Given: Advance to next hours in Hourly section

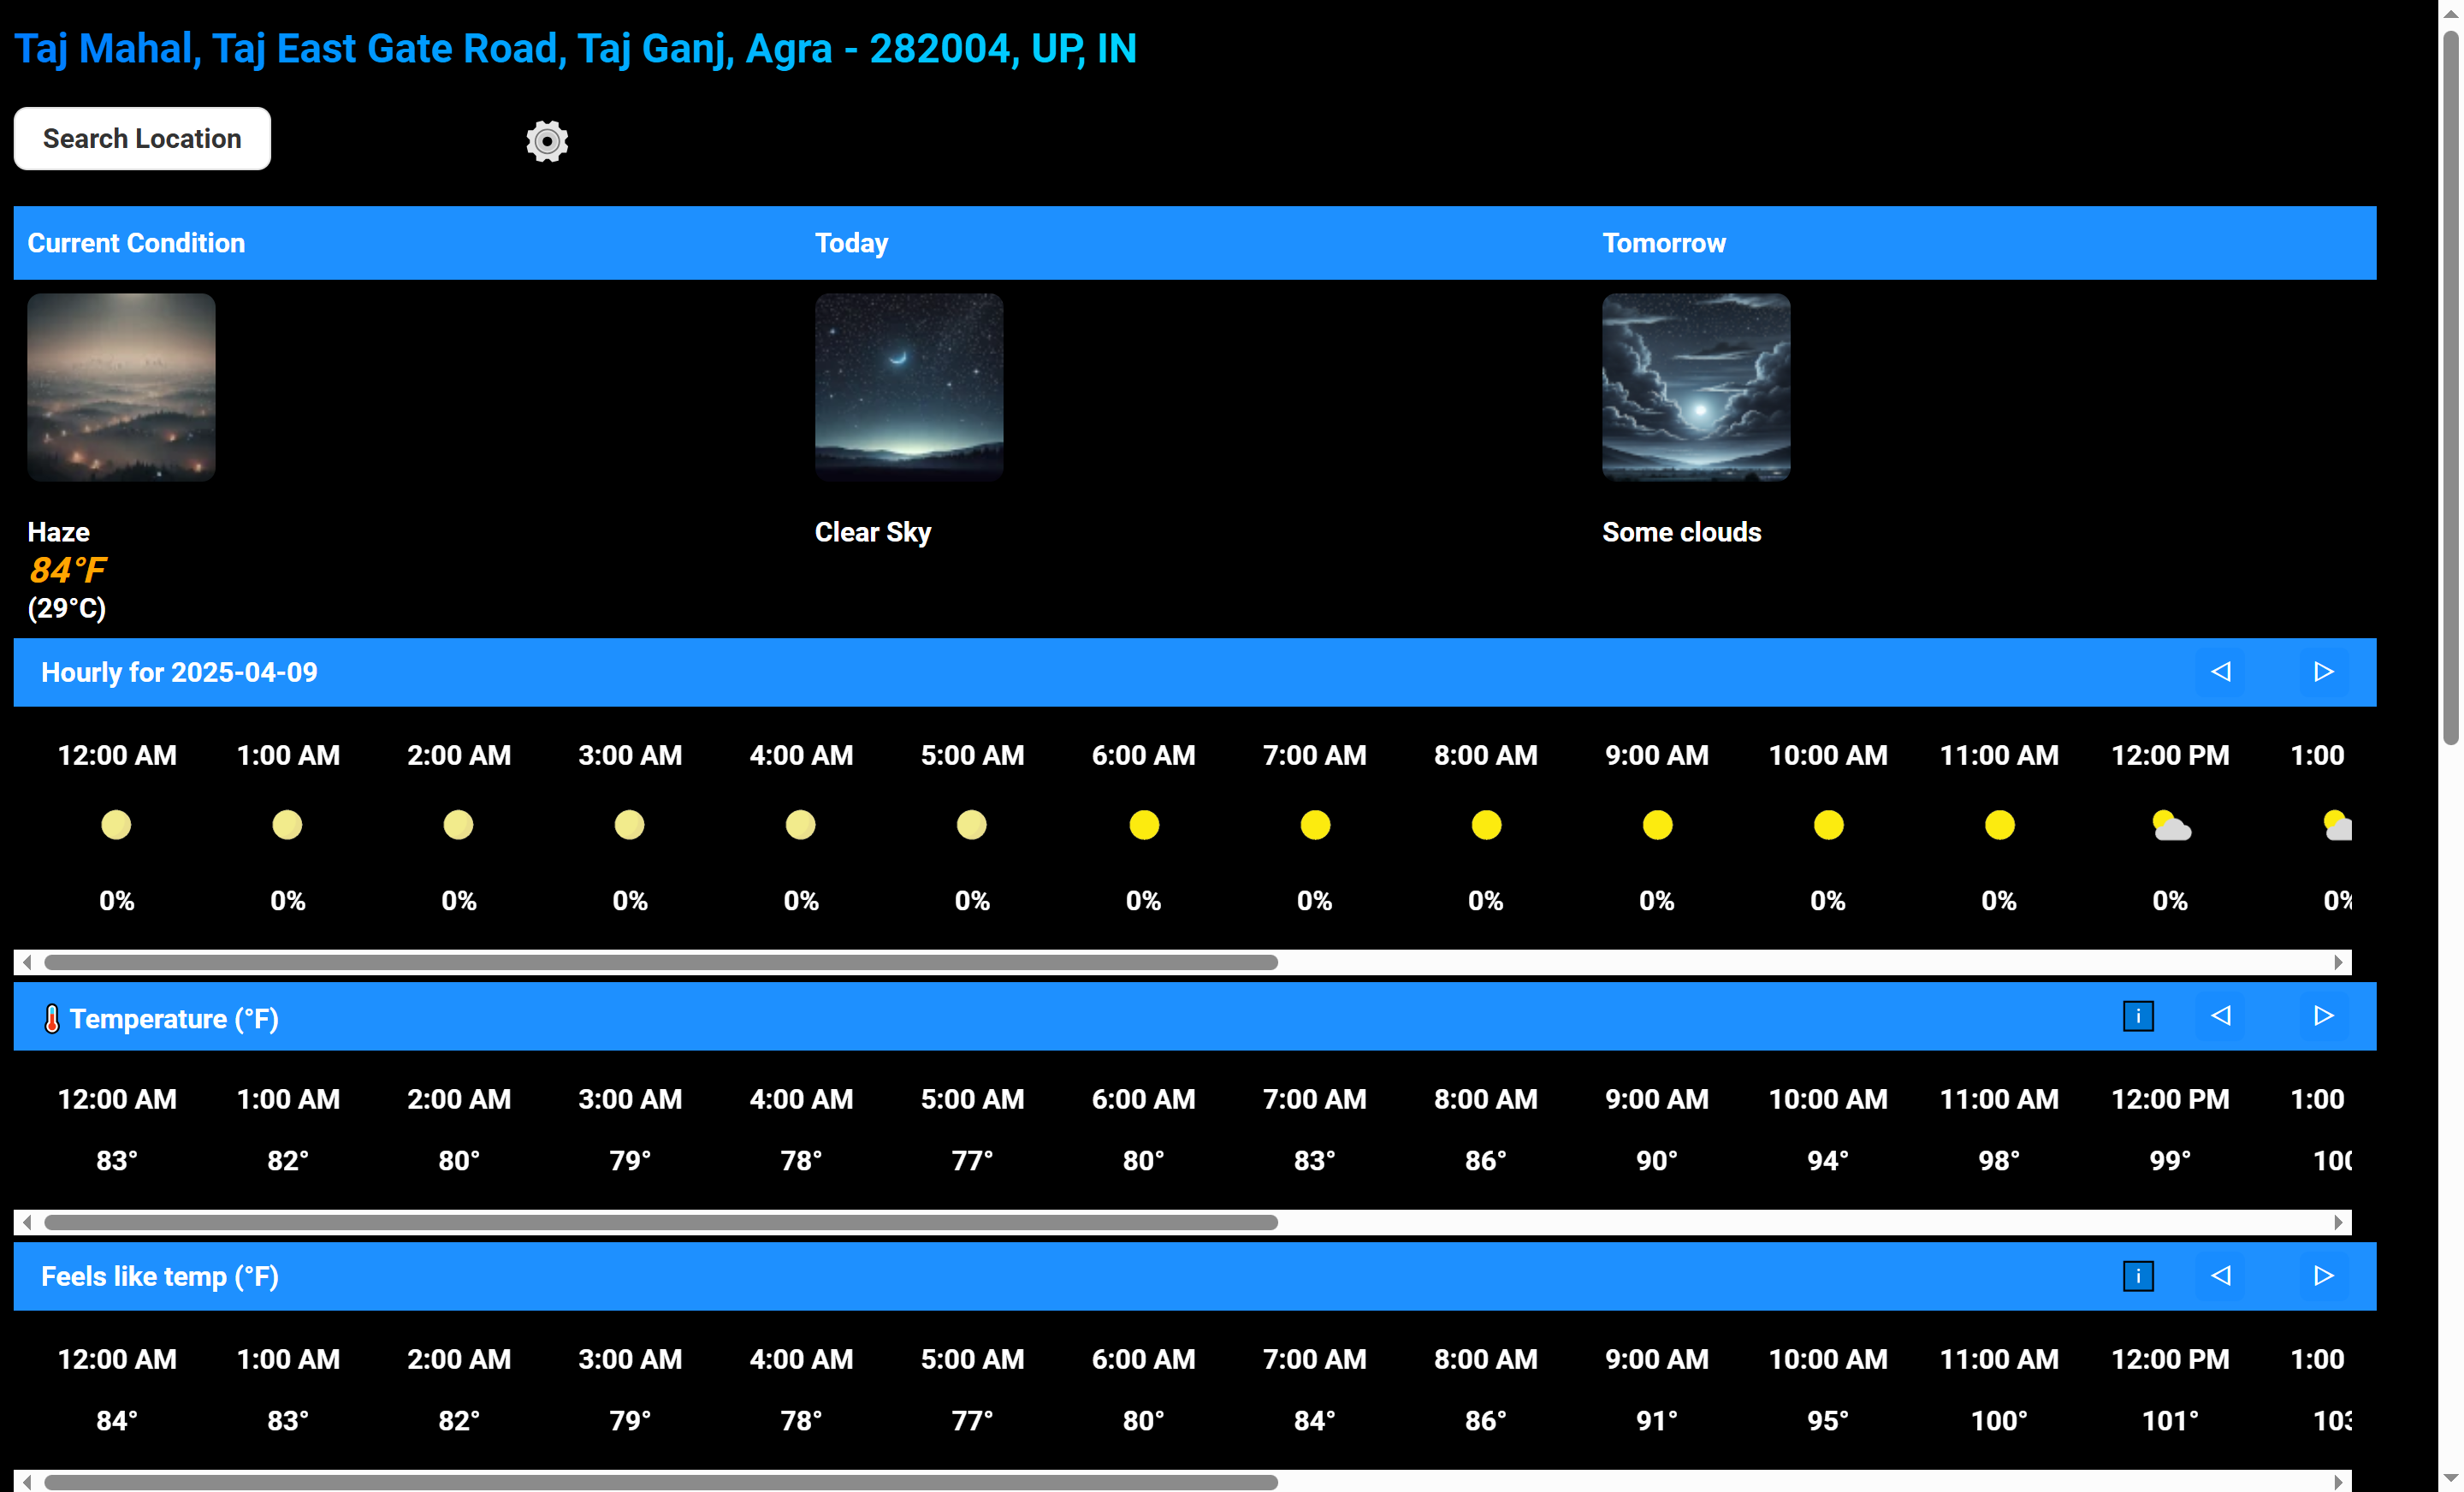Looking at the screenshot, I should (2323, 672).
